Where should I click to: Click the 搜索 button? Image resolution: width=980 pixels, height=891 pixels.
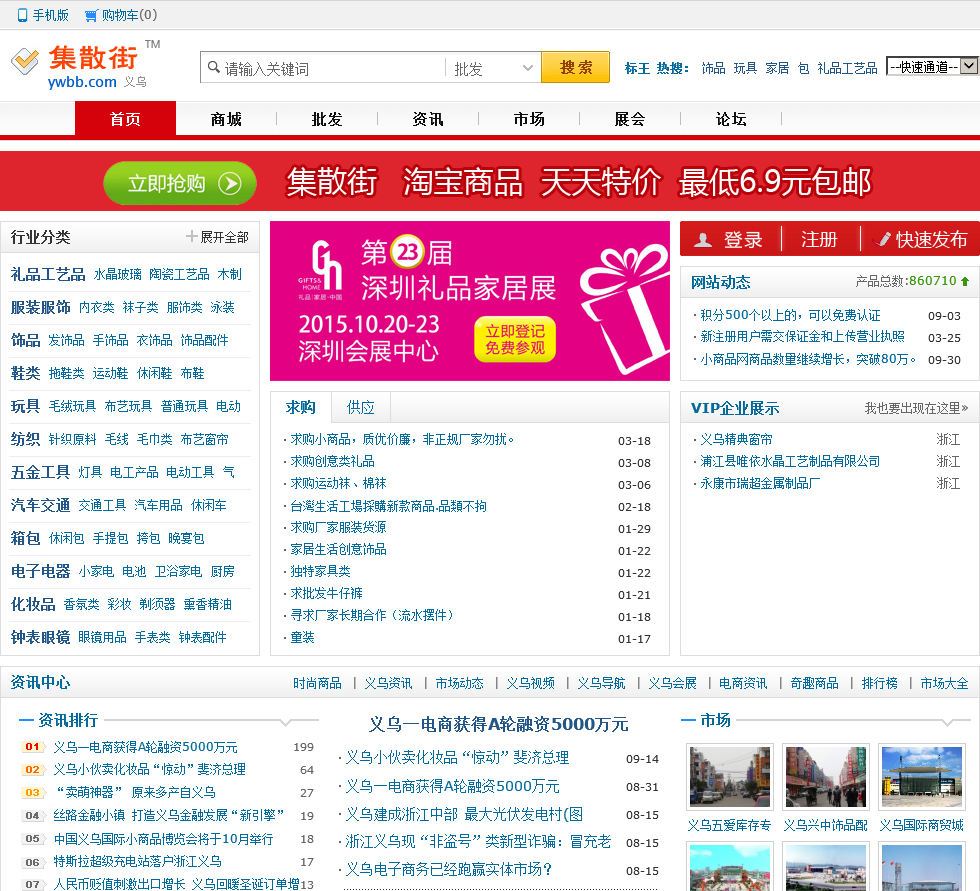pyautogui.click(x=575, y=67)
